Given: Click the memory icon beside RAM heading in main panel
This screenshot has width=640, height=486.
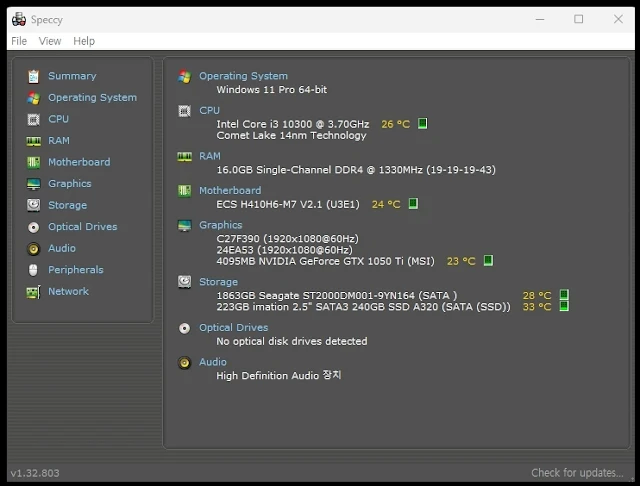Looking at the screenshot, I should [184, 157].
